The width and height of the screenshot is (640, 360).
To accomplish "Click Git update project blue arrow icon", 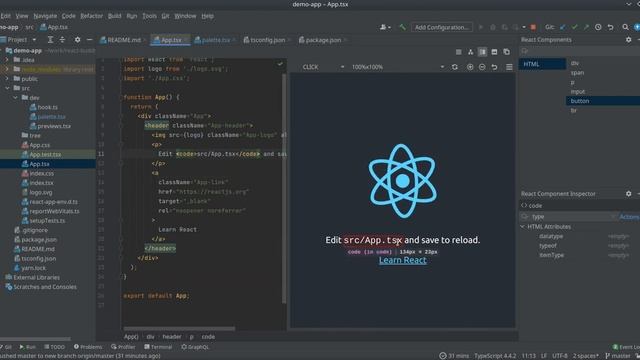I will (x=563, y=27).
